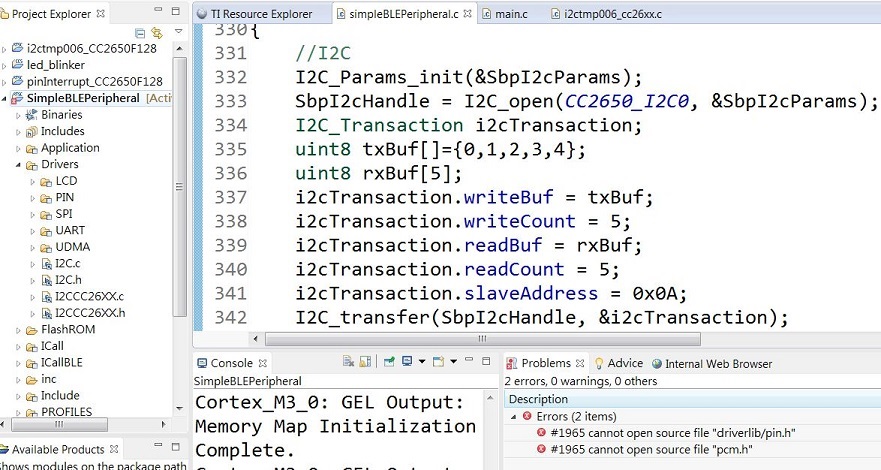Select the I2C.h file icon
This screenshot has height=470, width=881.
[47, 280]
